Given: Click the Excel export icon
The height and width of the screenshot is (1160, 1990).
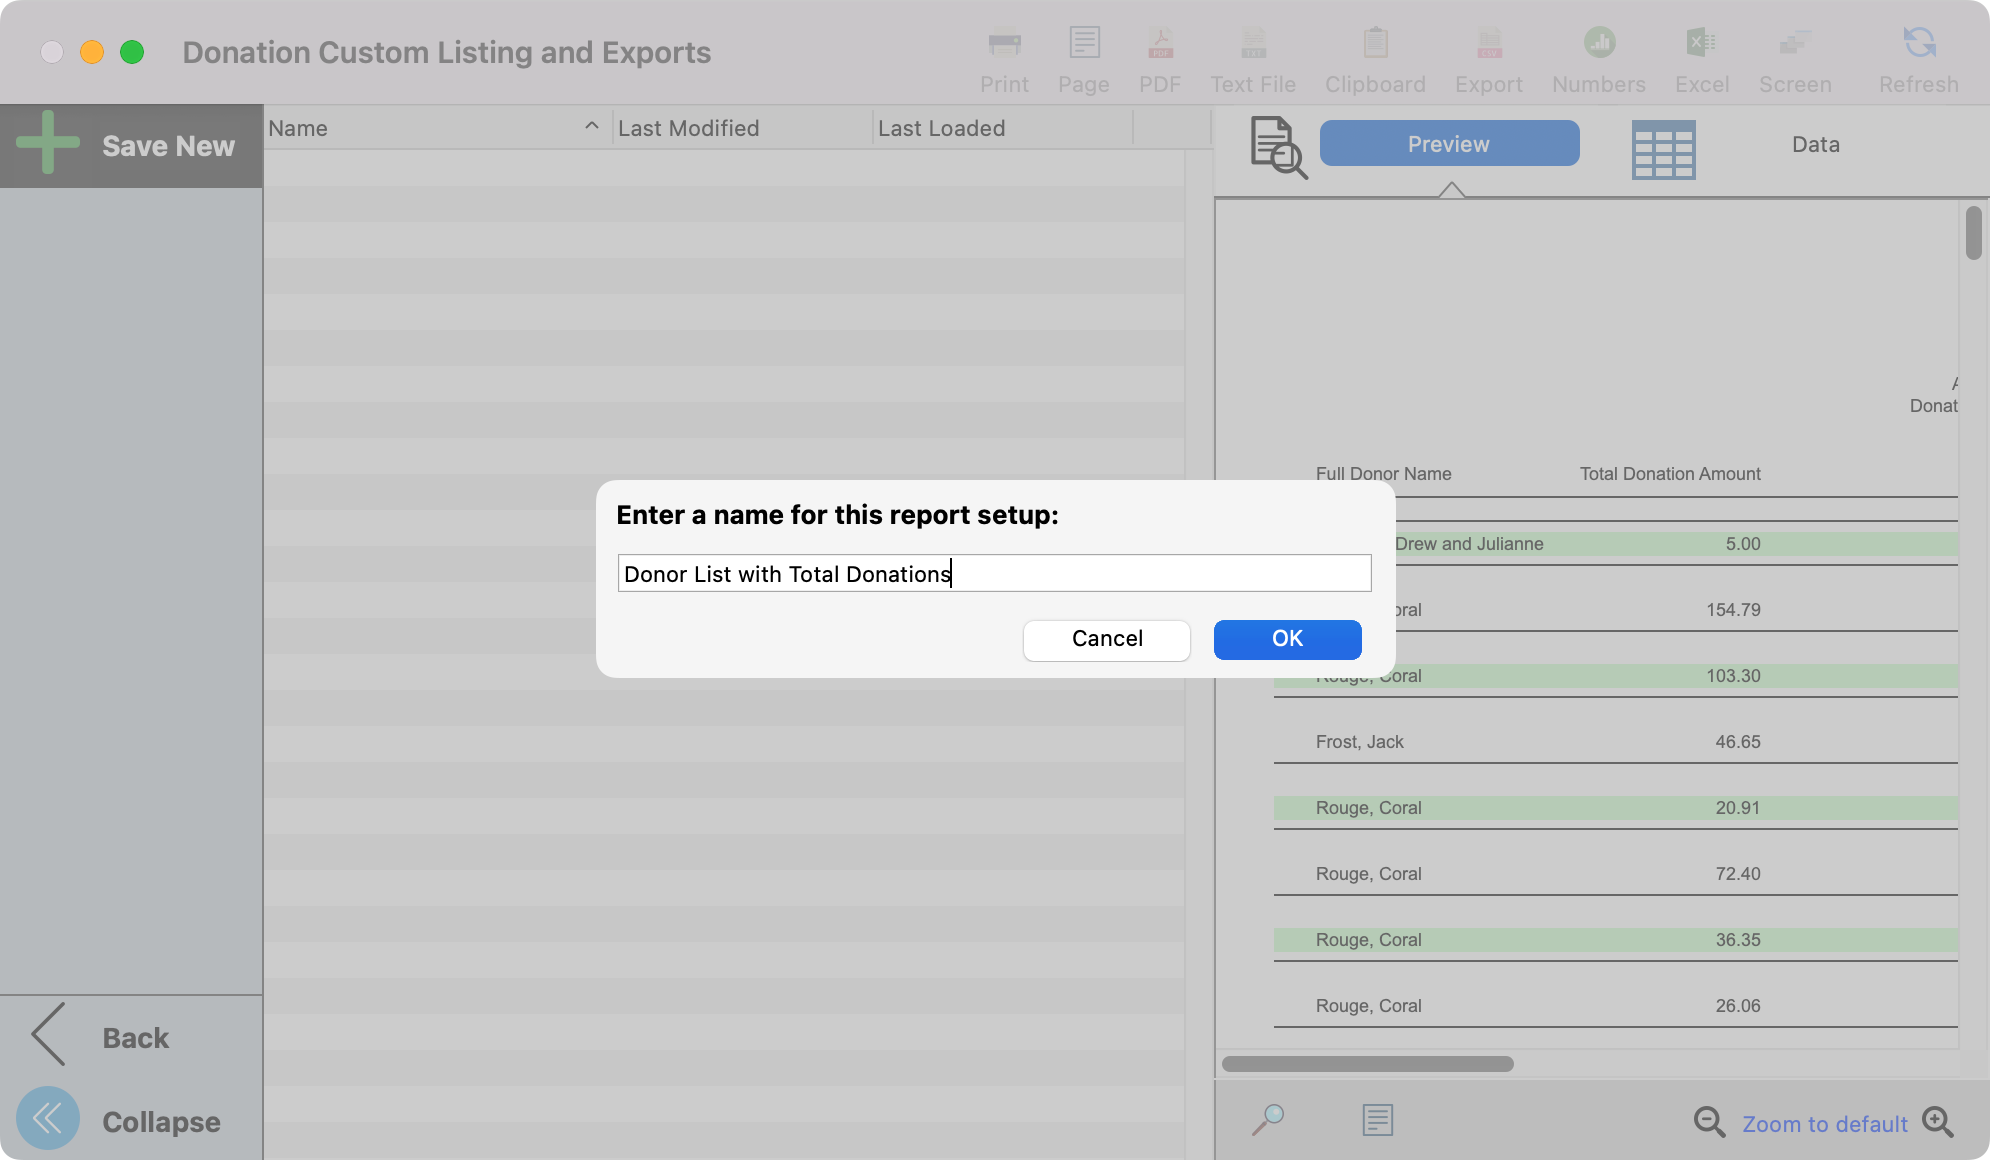Looking at the screenshot, I should coord(1701,44).
